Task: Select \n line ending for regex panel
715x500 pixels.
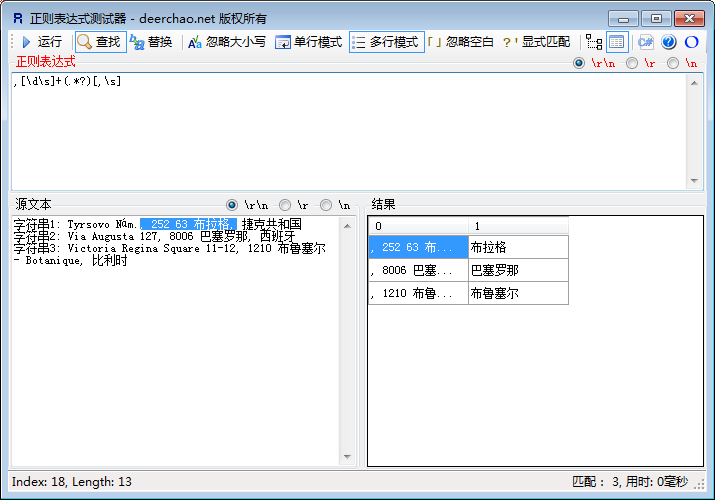Action: (673, 63)
